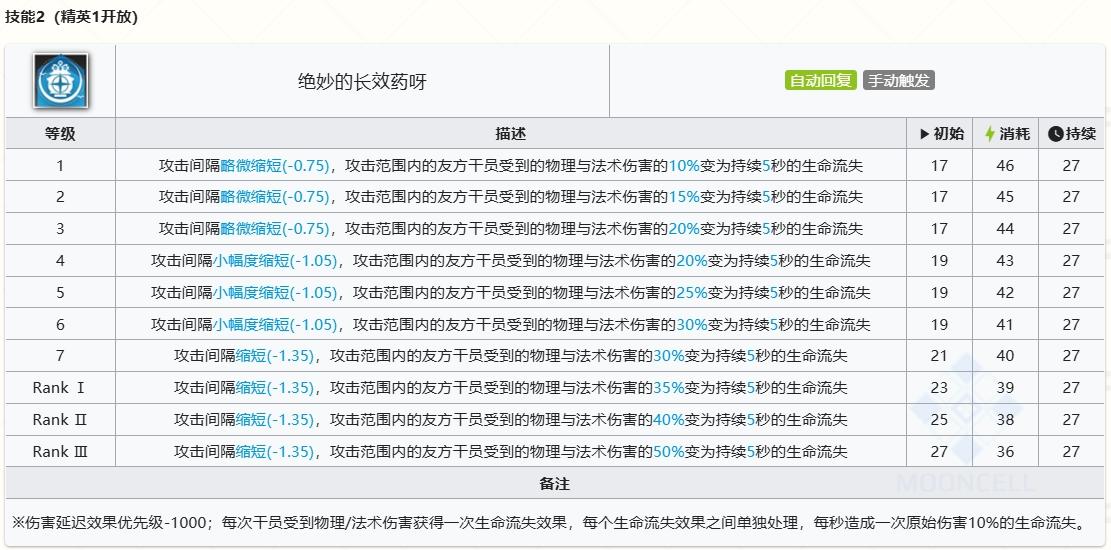
Task: Click the 15% value in level 2 description
Action: [x=684, y=197]
